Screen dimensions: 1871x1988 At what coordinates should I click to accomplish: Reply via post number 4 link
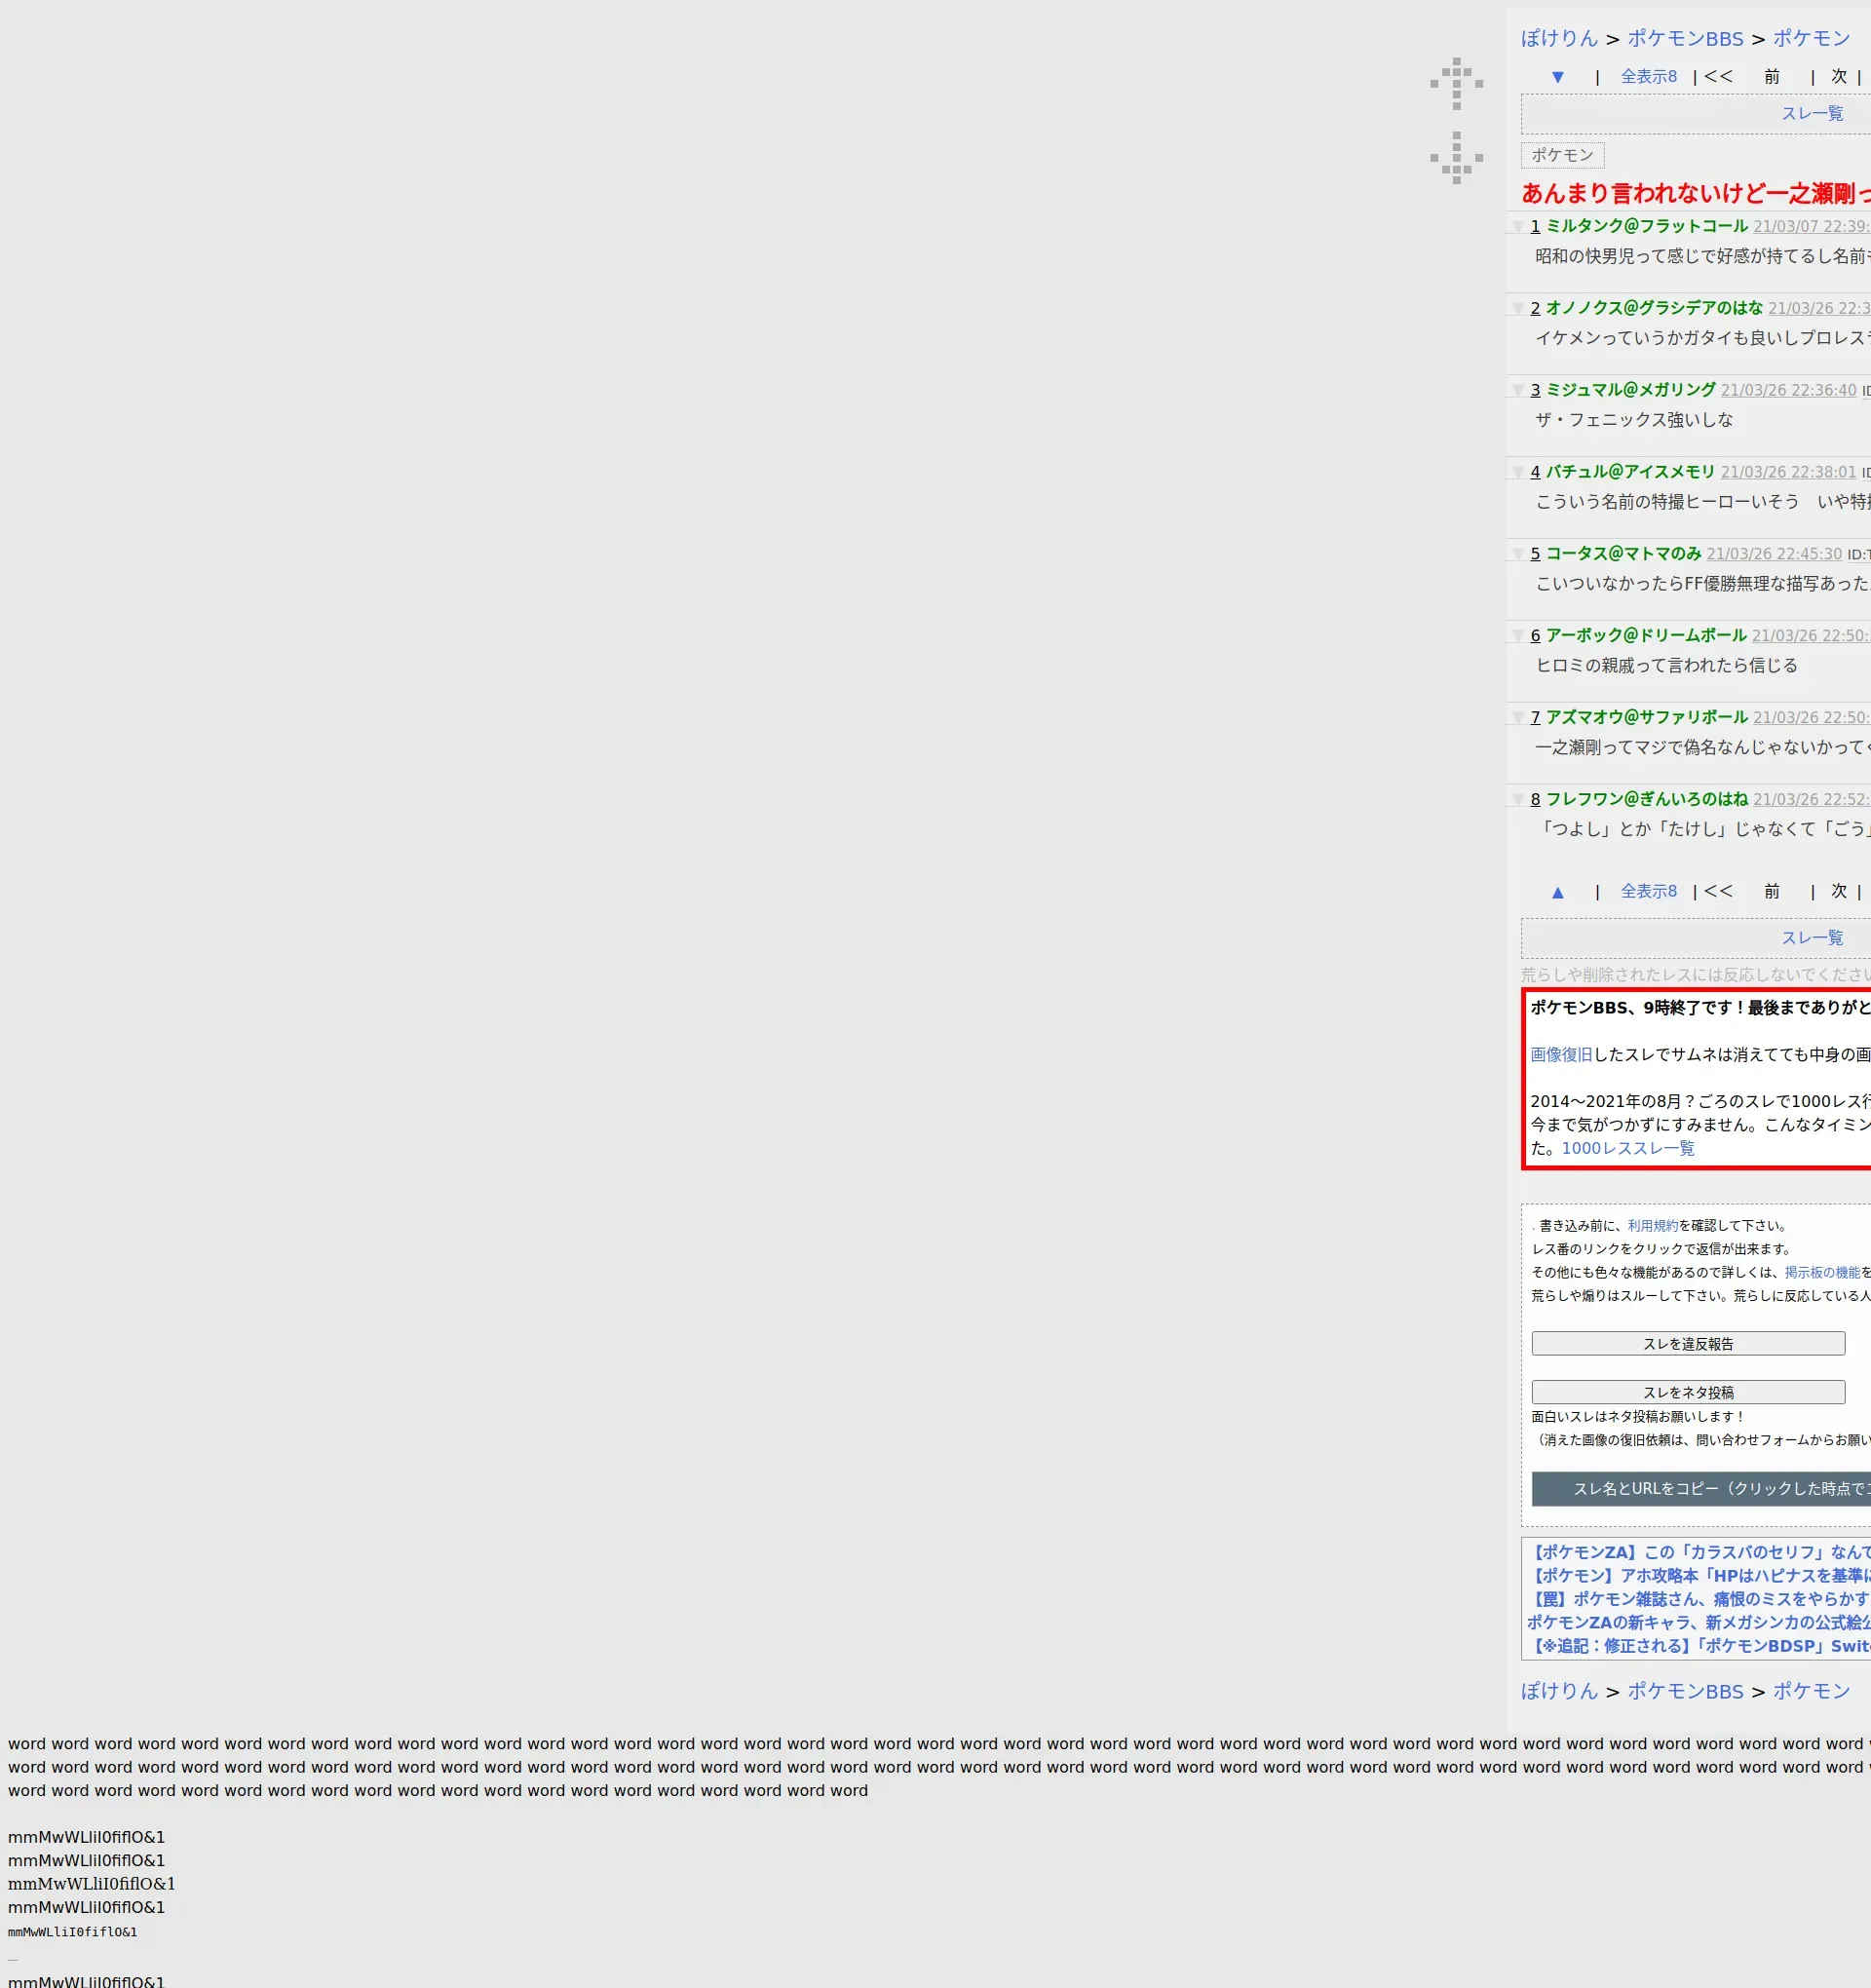(x=1535, y=472)
